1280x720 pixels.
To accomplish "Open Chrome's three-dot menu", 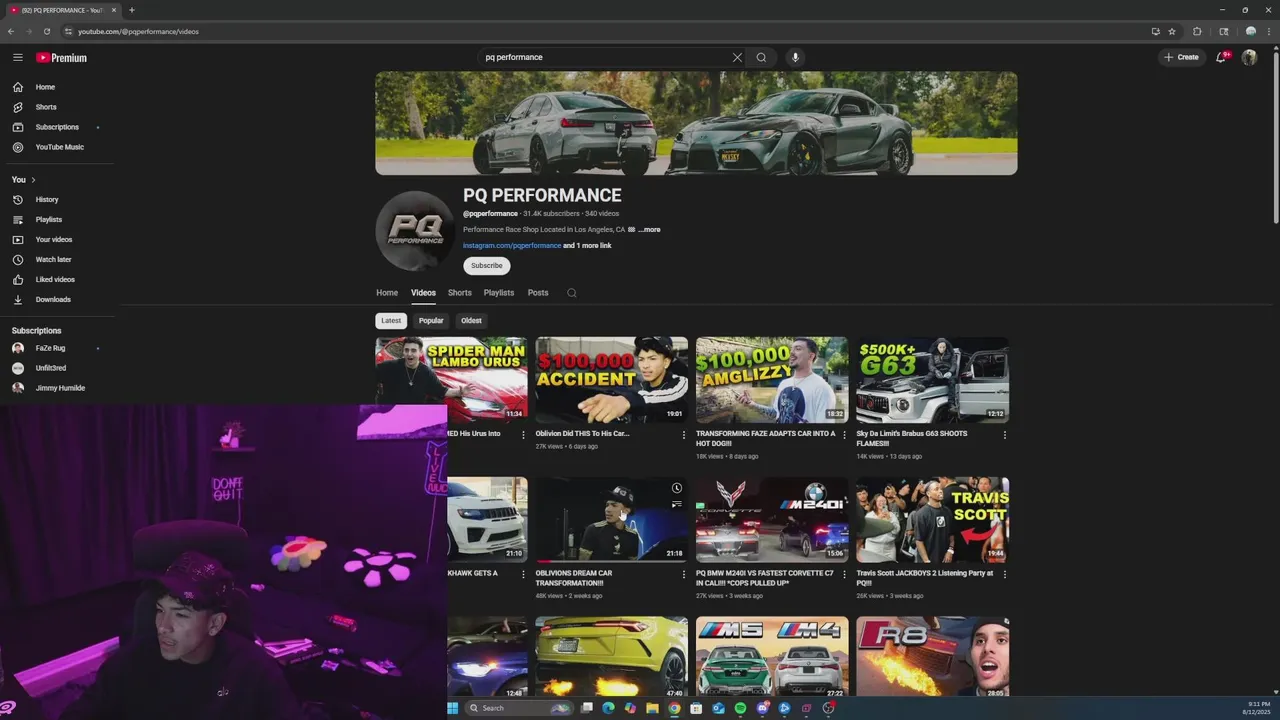I will pyautogui.click(x=1269, y=31).
